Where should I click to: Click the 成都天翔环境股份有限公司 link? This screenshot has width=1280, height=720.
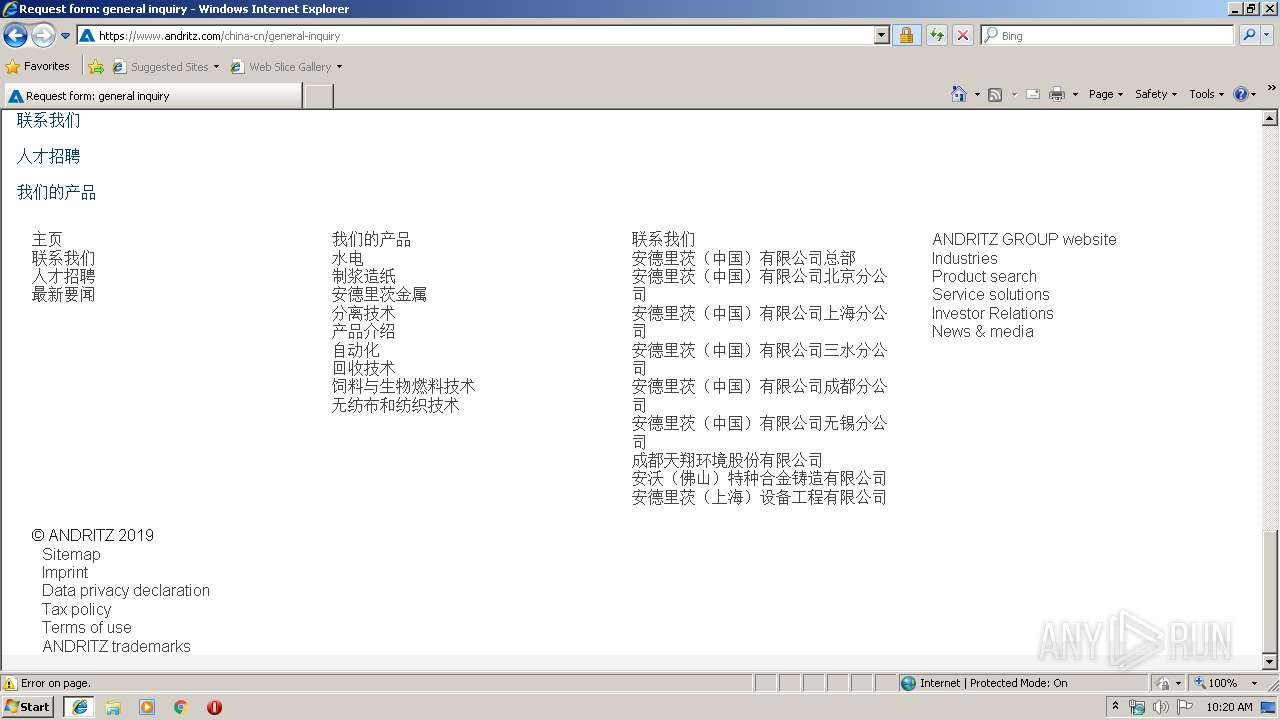pos(727,460)
